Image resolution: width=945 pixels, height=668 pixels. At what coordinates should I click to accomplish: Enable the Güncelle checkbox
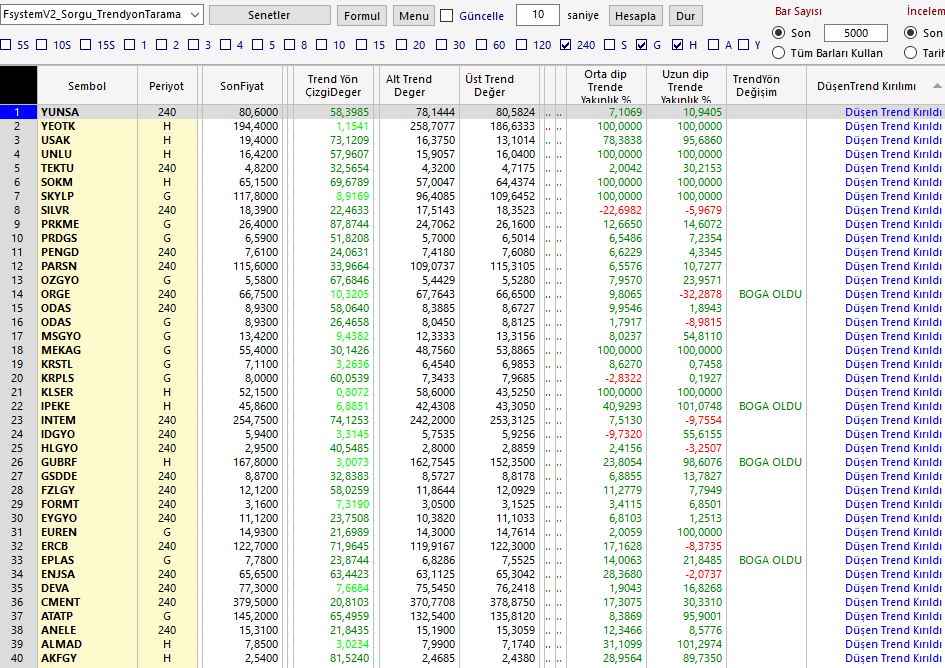447,16
